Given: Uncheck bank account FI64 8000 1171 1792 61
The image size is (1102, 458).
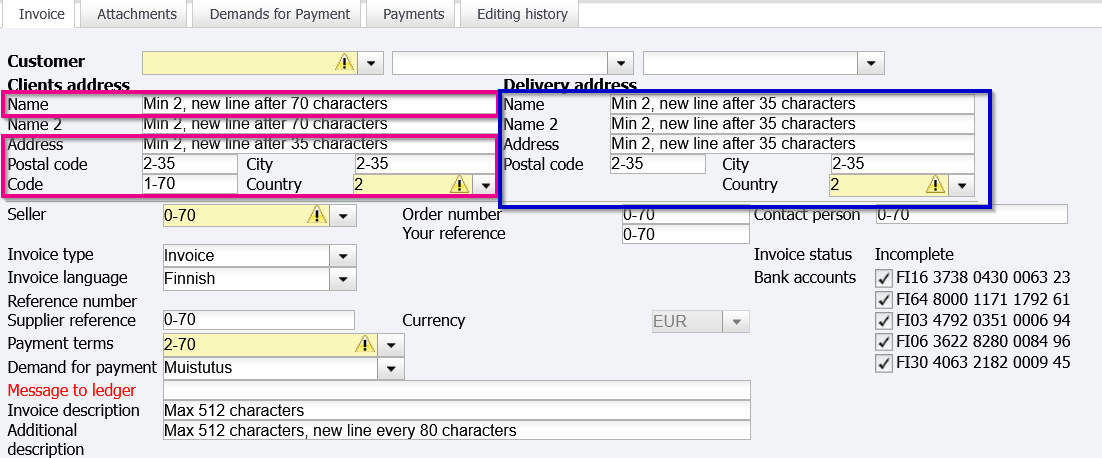Looking at the screenshot, I should [883, 299].
